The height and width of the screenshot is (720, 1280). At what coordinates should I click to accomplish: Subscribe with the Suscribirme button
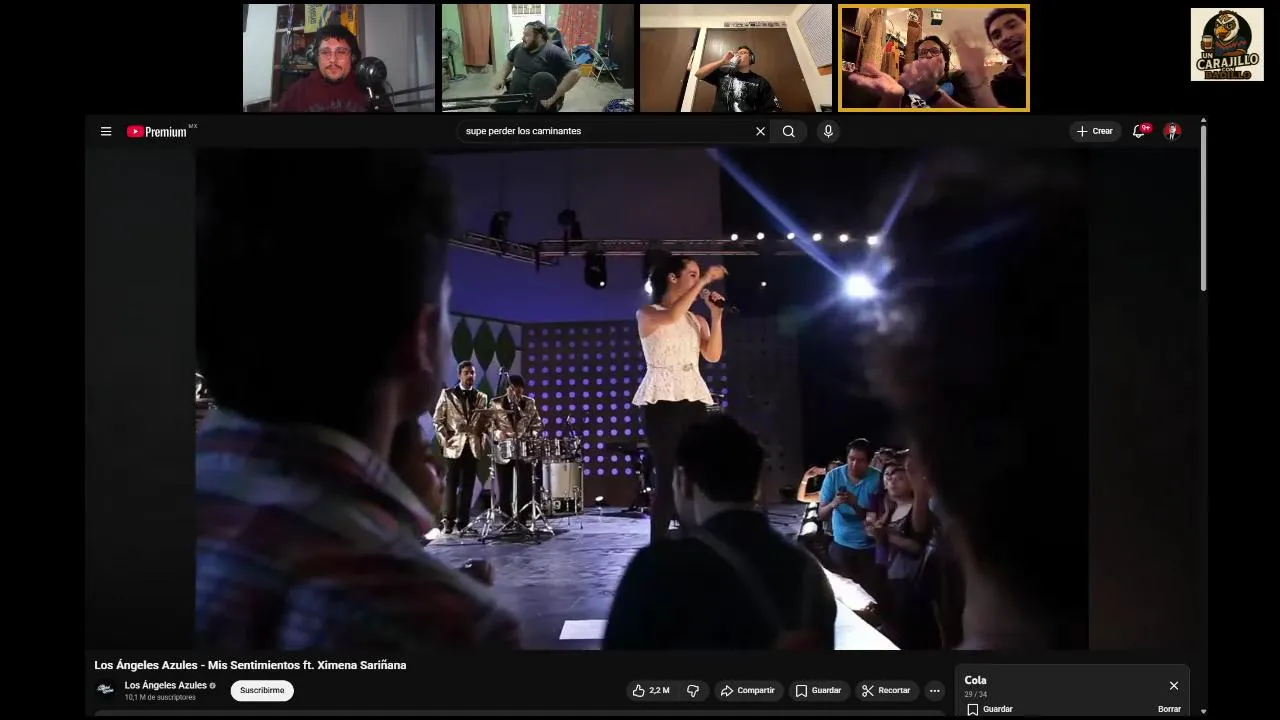[262, 690]
